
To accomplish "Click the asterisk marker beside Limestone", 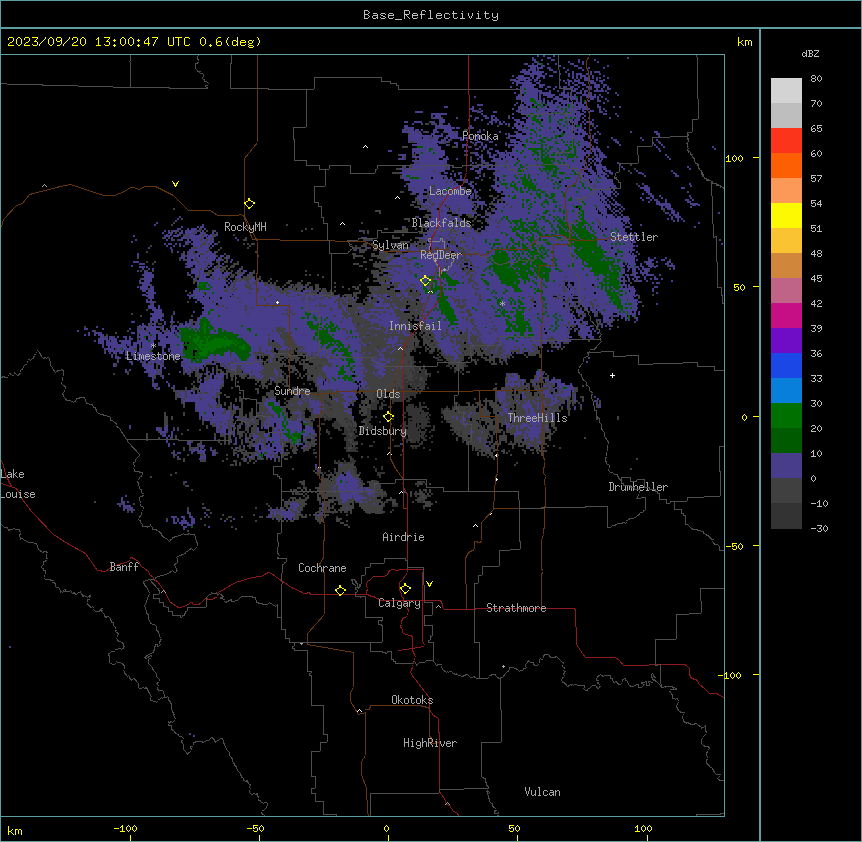I will 153,346.
